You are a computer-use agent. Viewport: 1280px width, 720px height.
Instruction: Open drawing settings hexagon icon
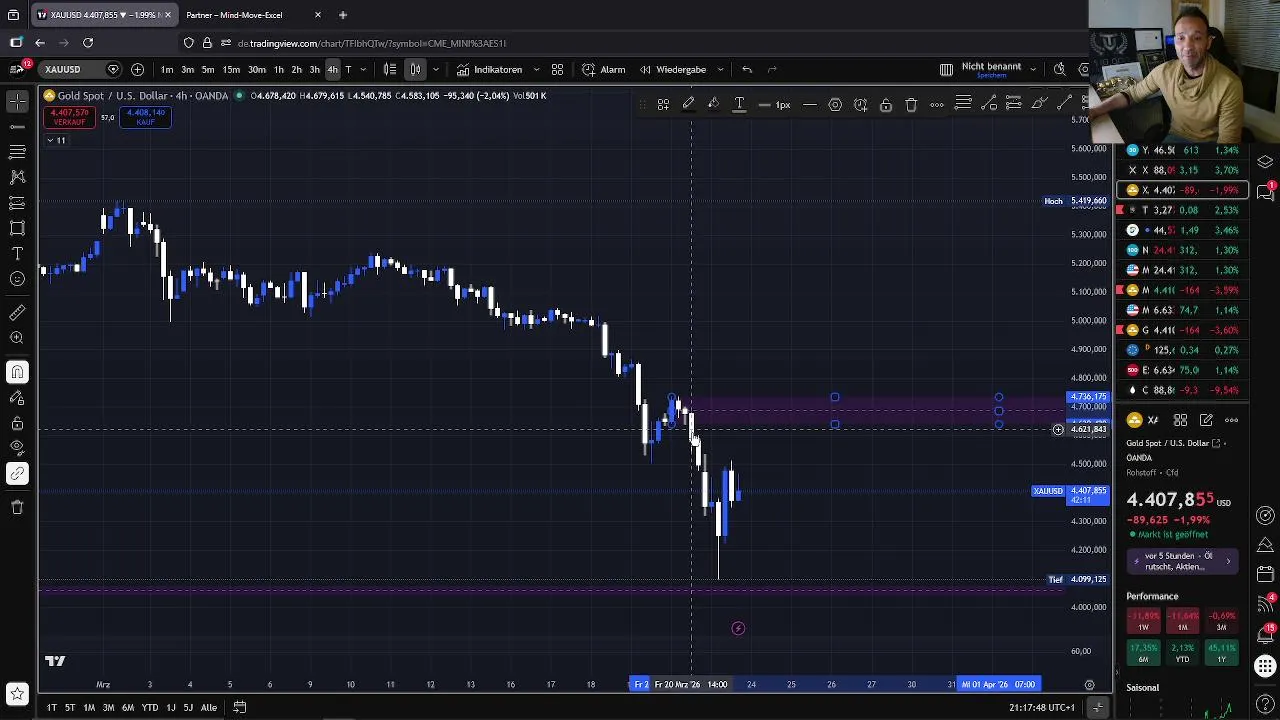(835, 104)
